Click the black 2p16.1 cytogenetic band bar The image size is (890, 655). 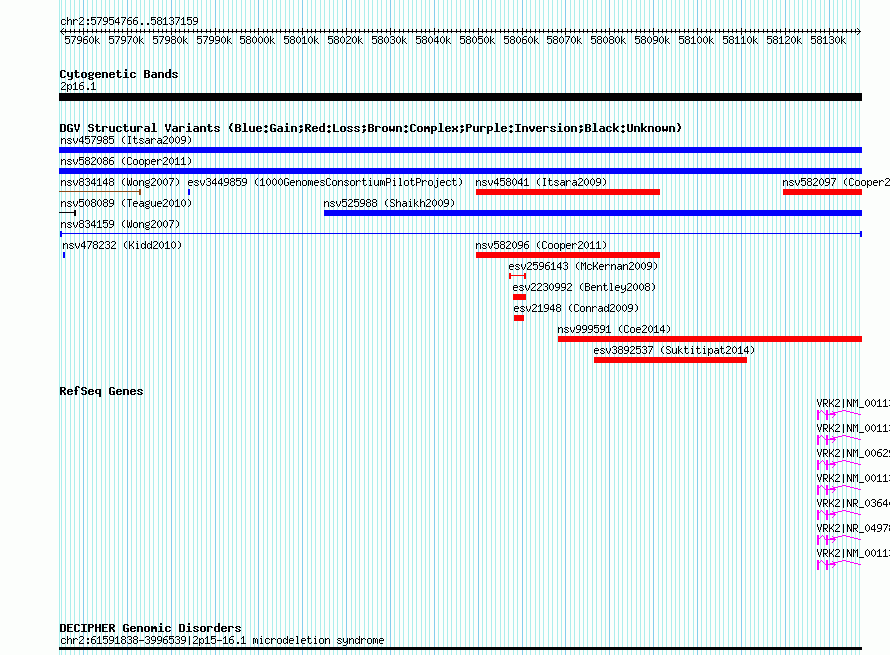coord(460,97)
